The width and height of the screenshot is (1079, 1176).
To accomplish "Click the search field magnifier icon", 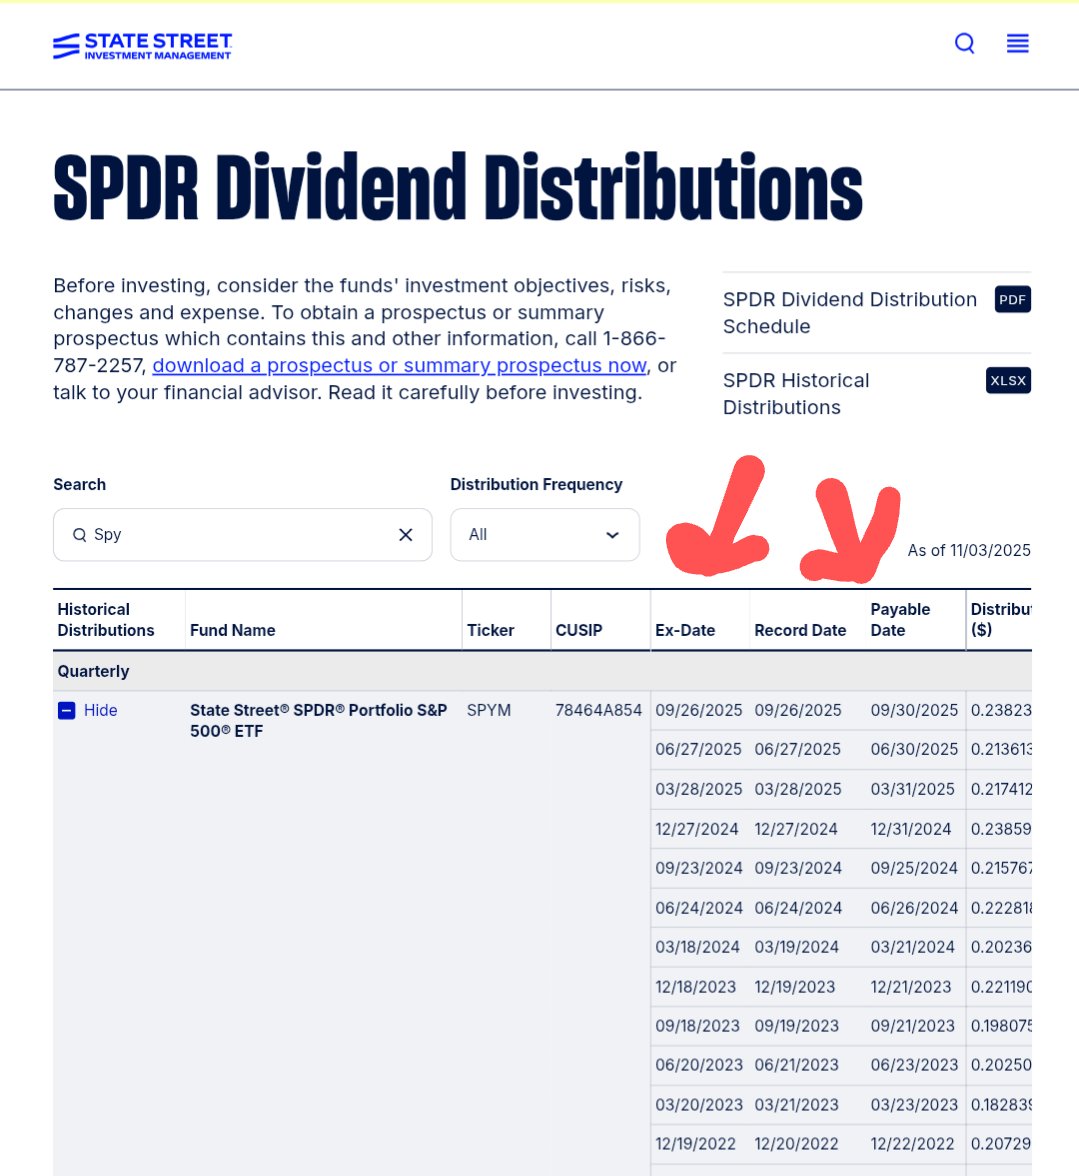I will pyautogui.click(x=79, y=535).
